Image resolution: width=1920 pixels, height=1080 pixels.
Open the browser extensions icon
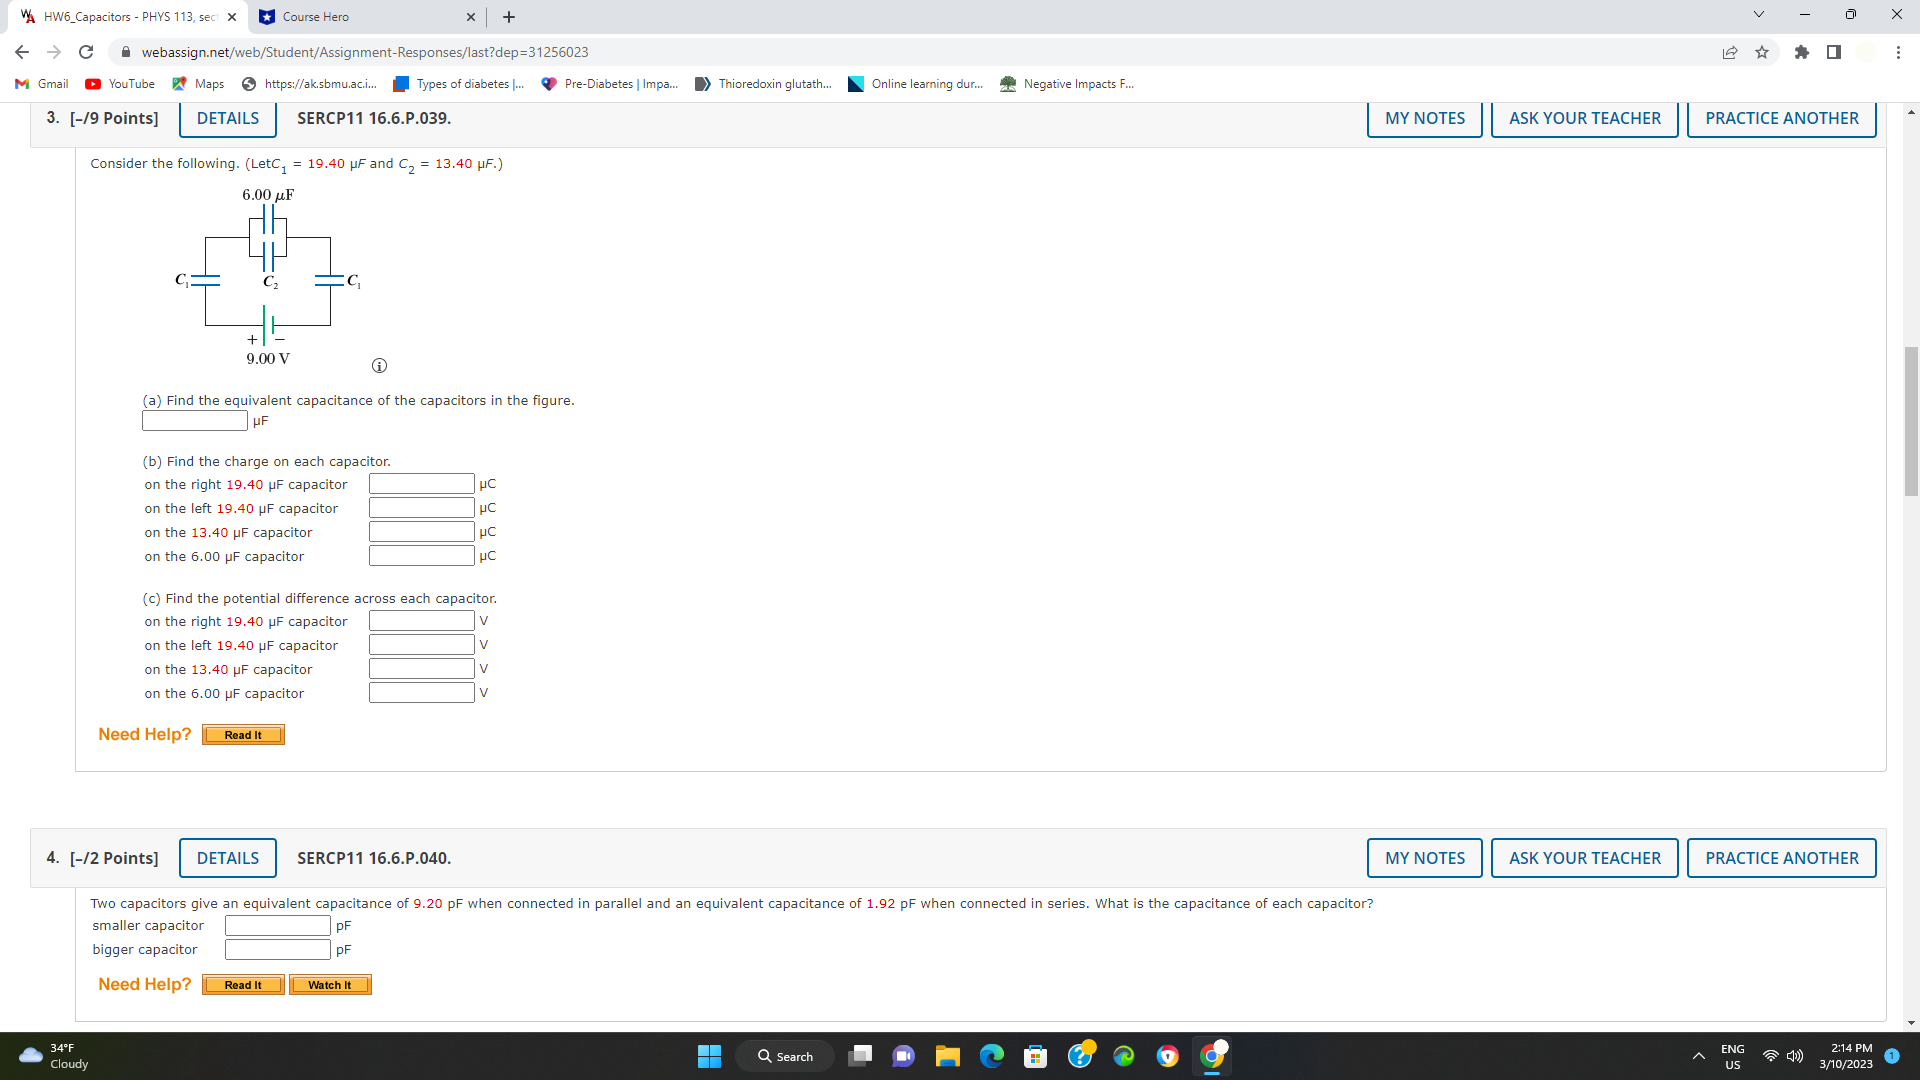coord(1803,52)
